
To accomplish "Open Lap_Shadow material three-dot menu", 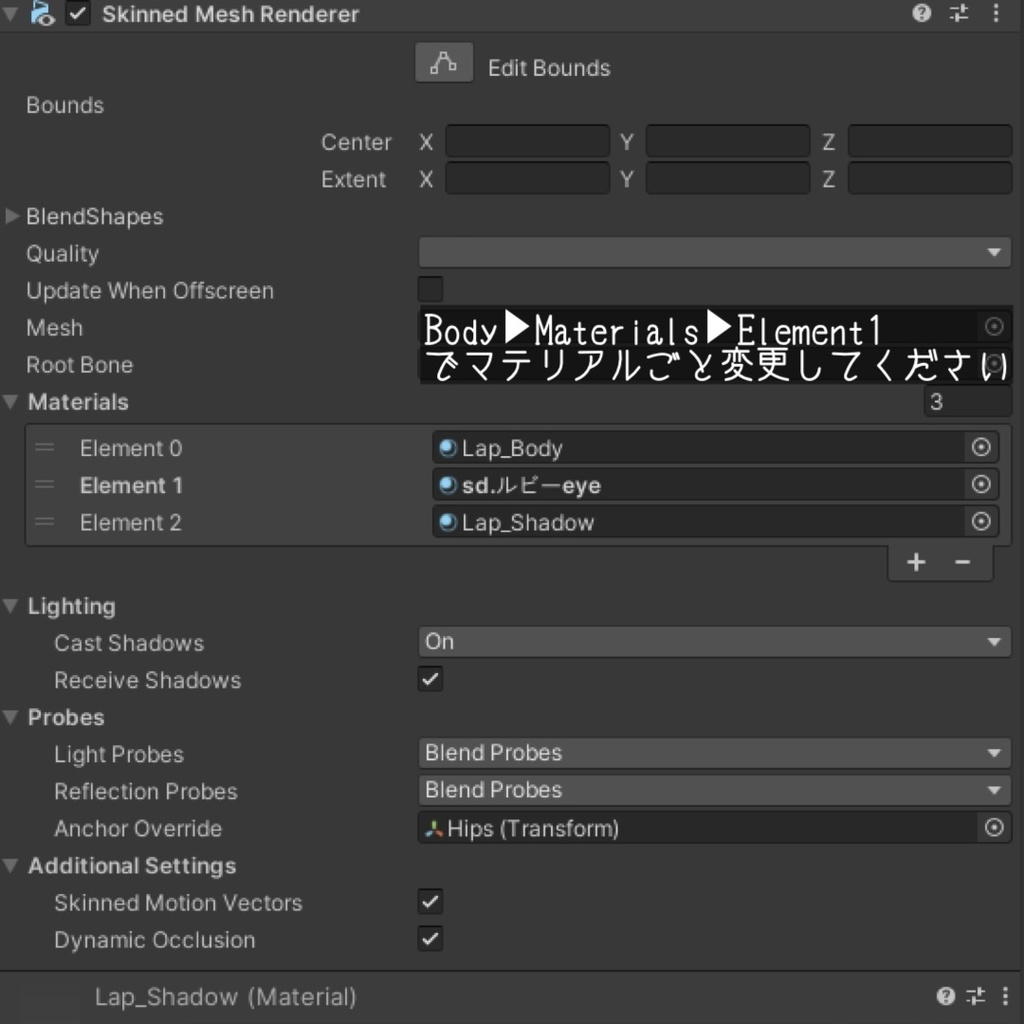I will pyautogui.click(x=1006, y=996).
